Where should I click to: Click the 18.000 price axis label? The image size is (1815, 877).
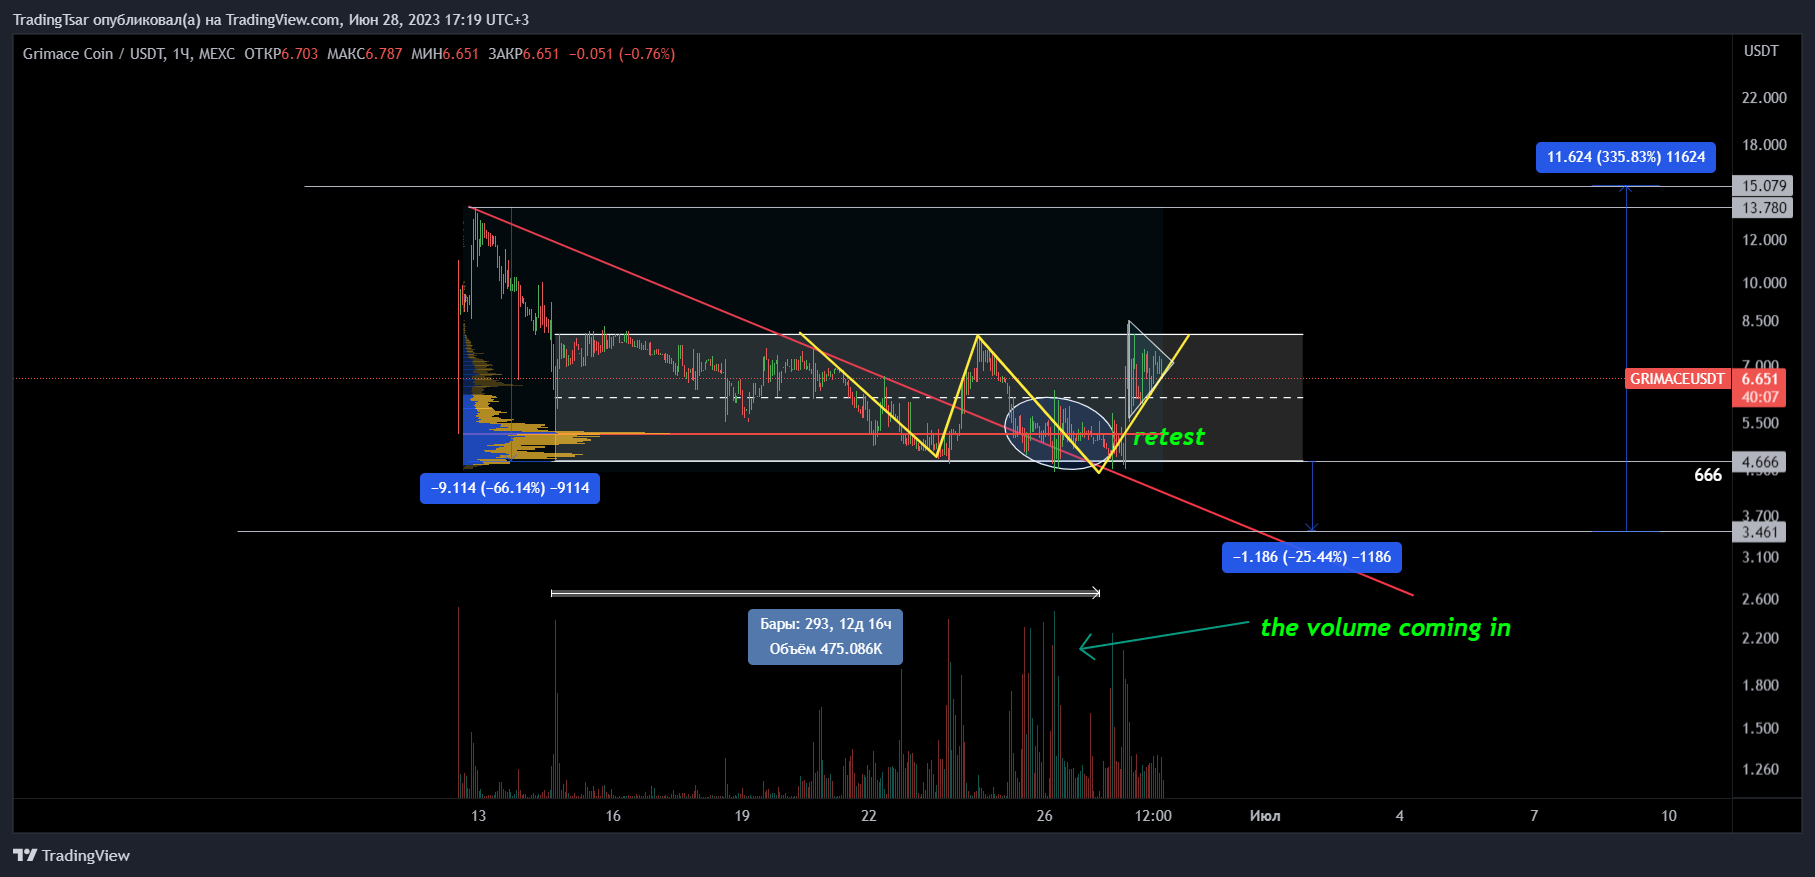[x=1764, y=145]
